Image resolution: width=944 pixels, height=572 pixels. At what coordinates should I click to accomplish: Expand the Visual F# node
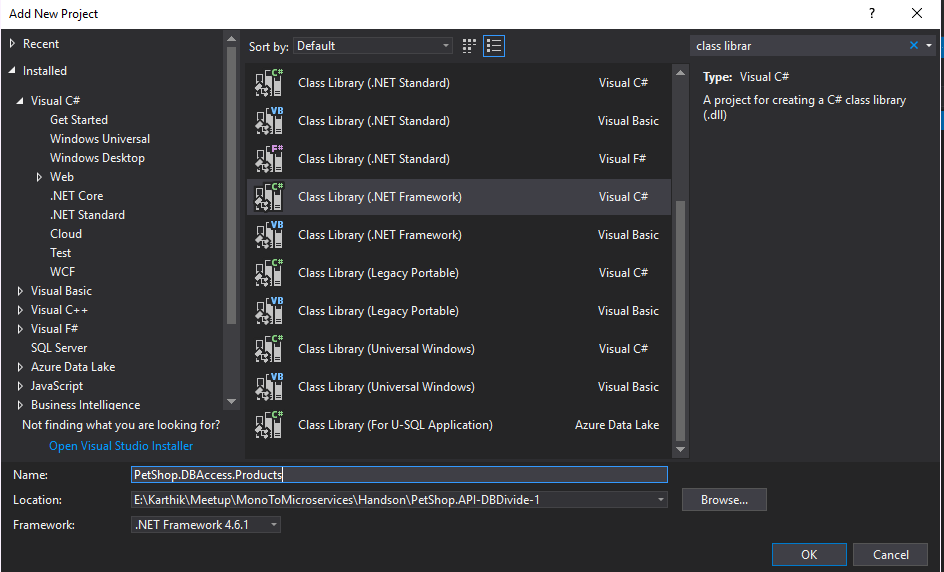tap(20, 329)
